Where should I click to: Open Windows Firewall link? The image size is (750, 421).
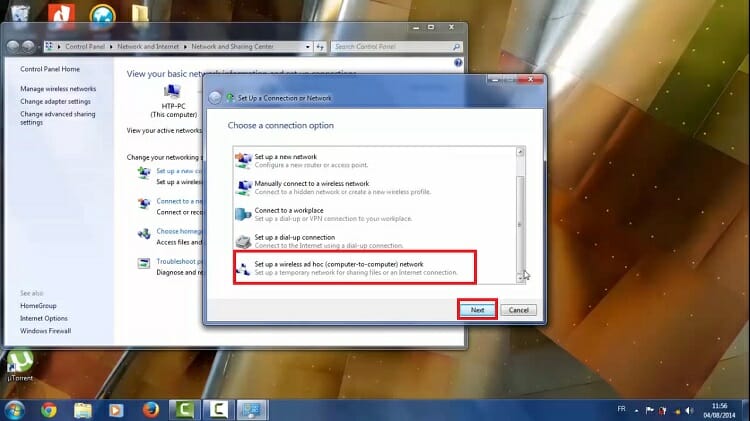[45, 331]
